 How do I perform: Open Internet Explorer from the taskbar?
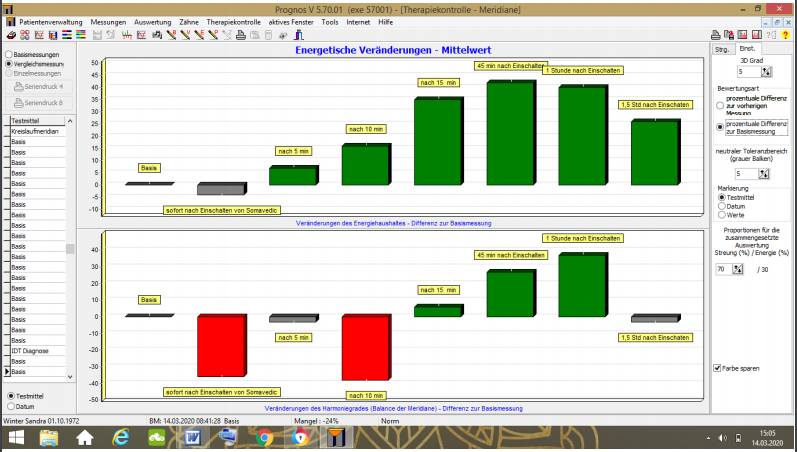pos(122,437)
